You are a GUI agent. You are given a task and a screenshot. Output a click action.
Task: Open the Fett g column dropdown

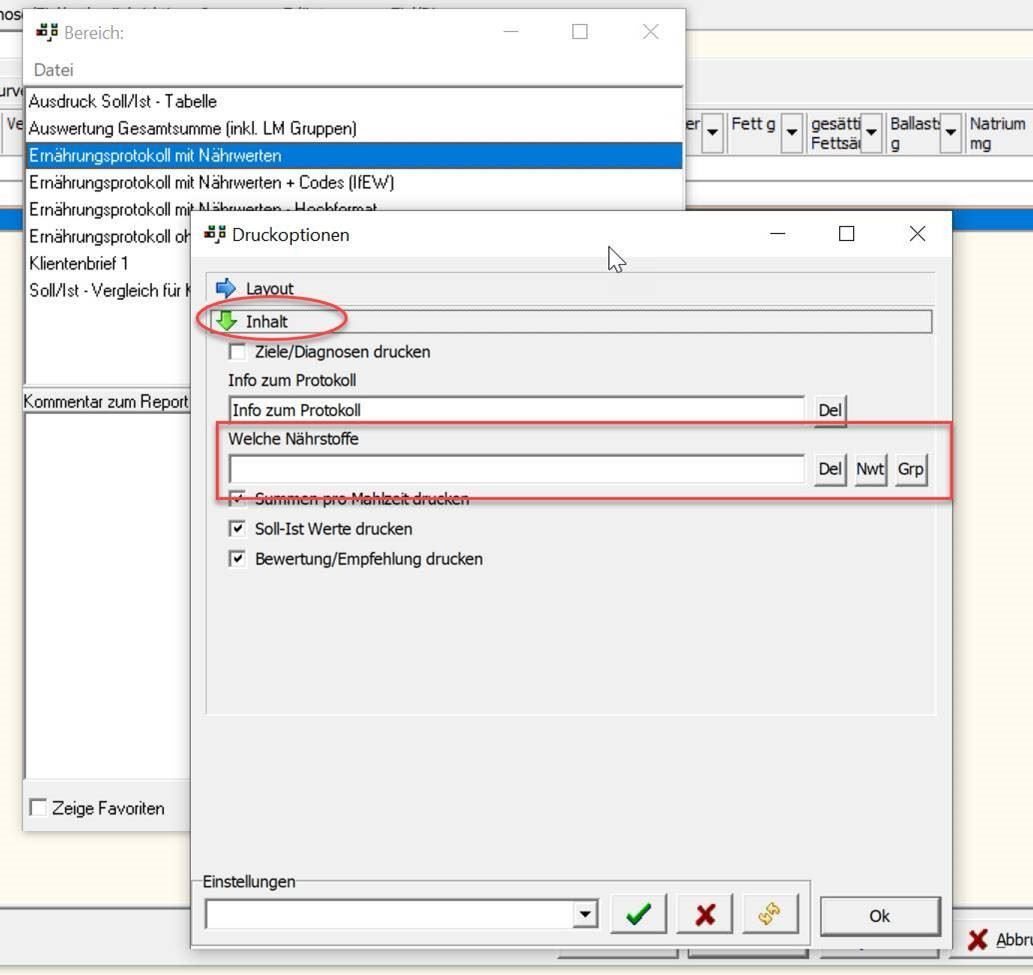click(792, 132)
